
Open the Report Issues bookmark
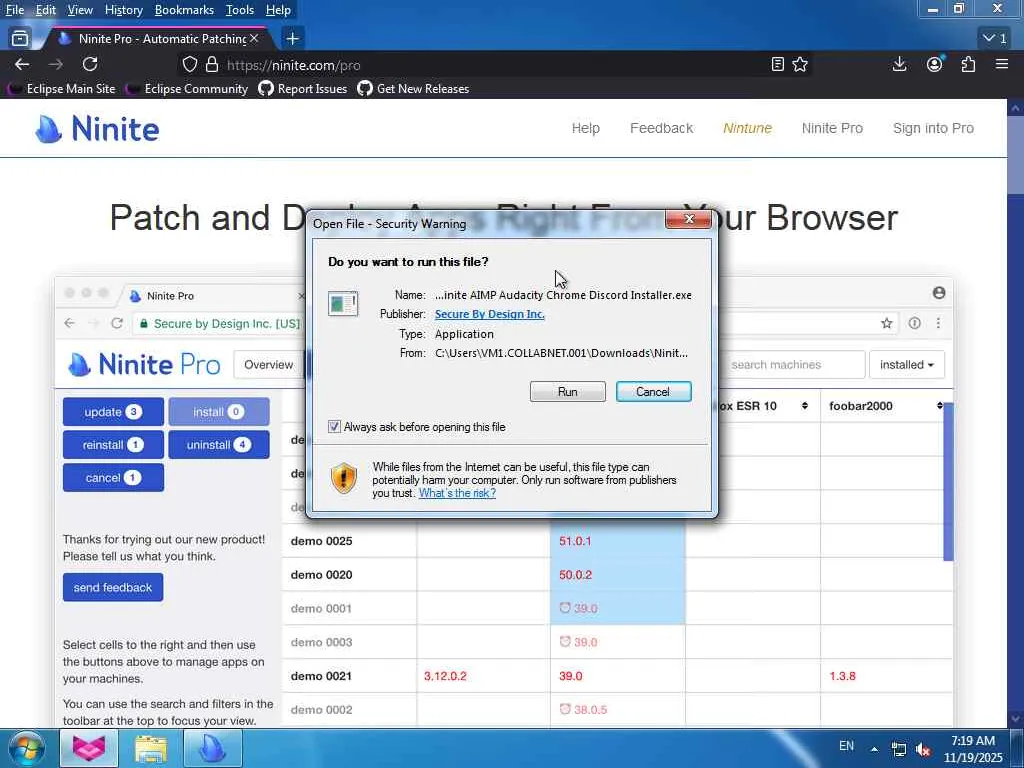click(302, 89)
